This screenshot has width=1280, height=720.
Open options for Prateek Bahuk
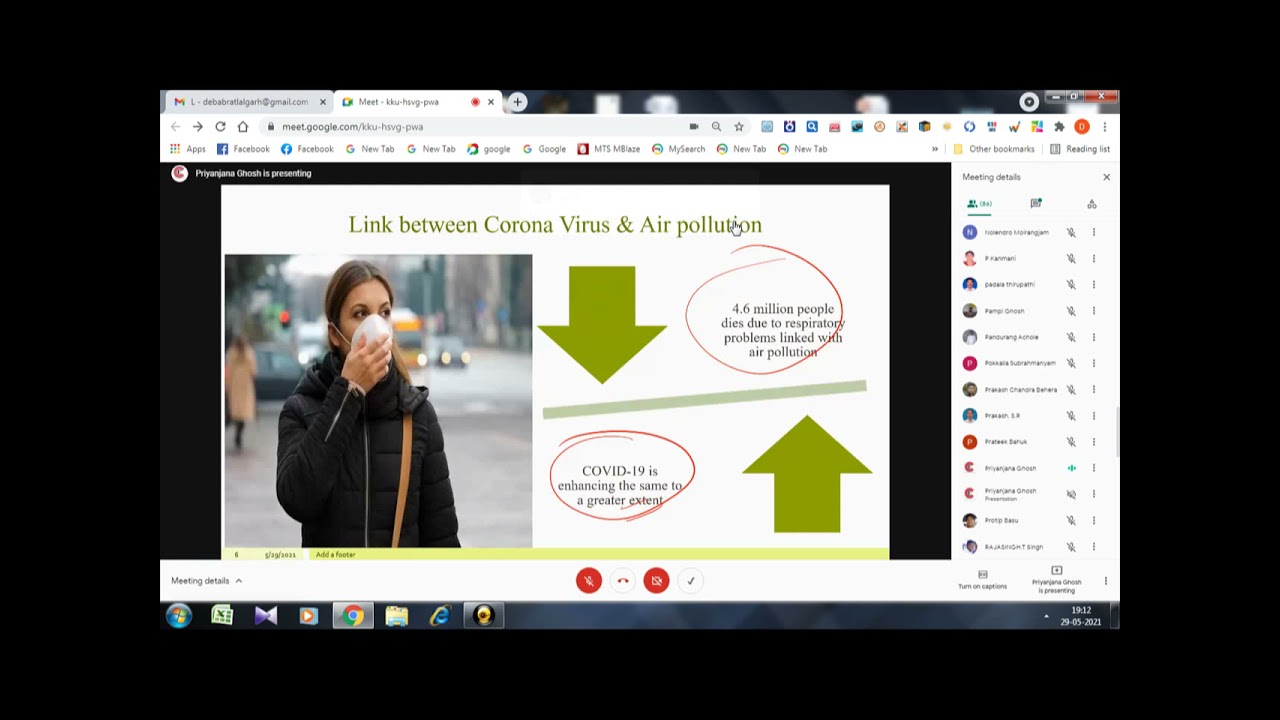(x=1094, y=441)
